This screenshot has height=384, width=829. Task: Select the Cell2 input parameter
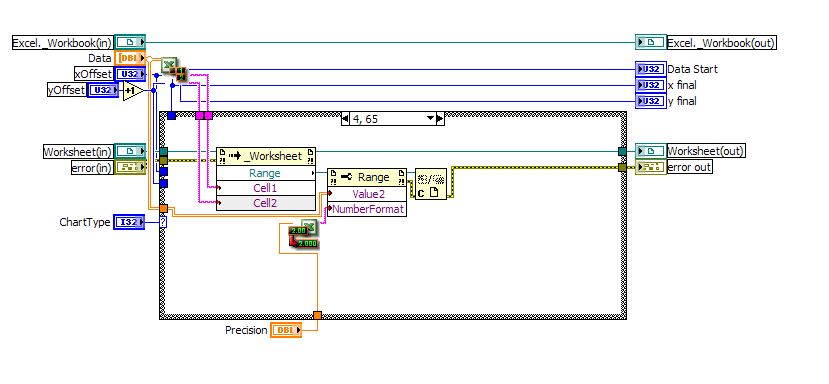click(265, 203)
